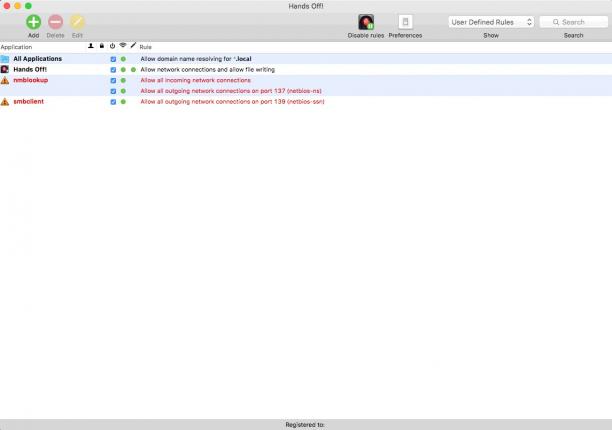Select the port 139 (netbios-ssn) rule text
This screenshot has height=430, width=612.
pyautogui.click(x=232, y=101)
